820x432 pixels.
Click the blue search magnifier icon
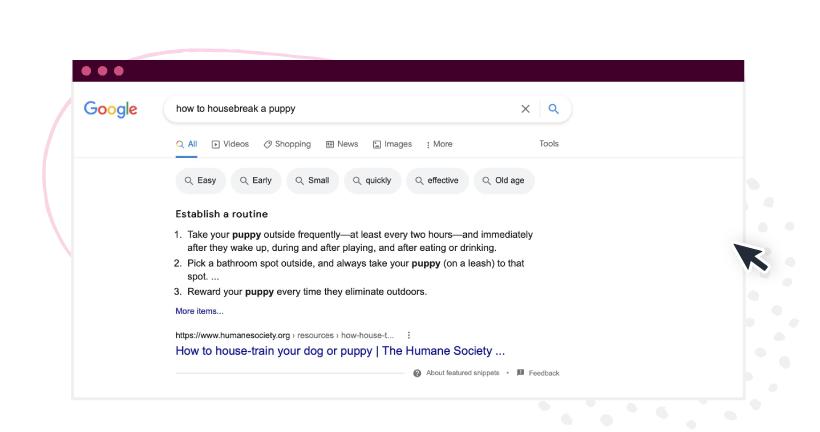(553, 109)
